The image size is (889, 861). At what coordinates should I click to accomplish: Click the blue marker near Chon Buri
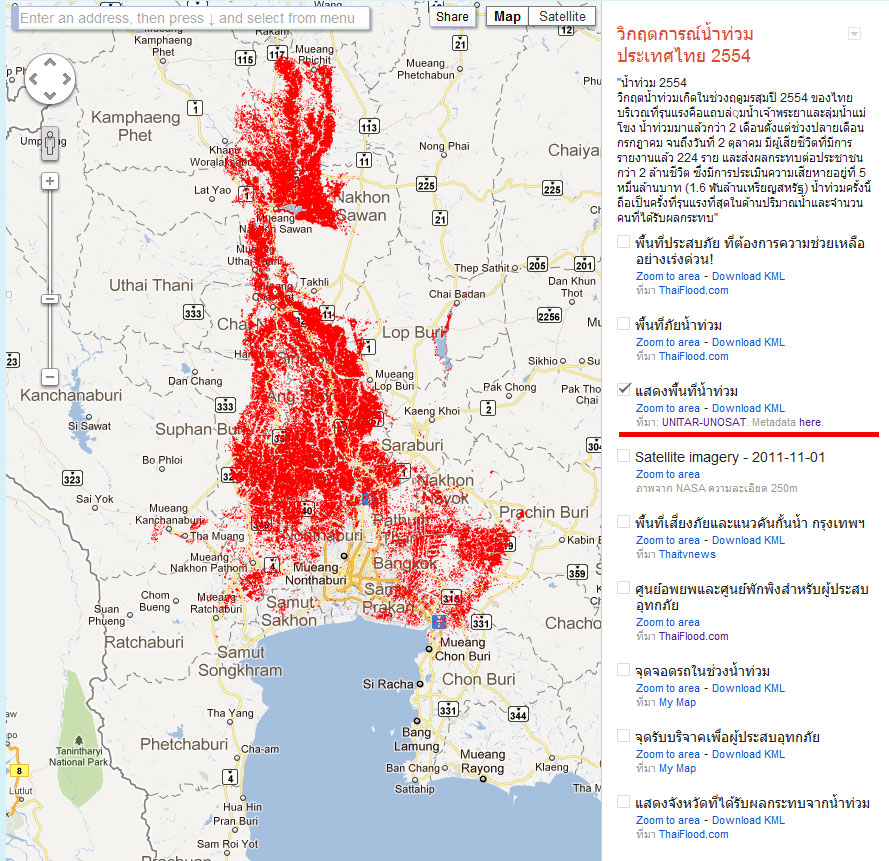coord(439,621)
